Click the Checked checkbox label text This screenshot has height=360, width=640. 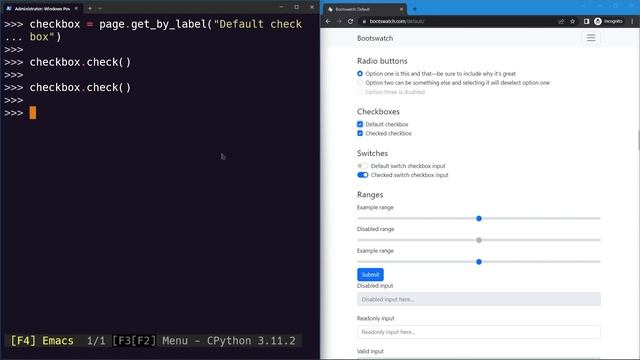(x=389, y=133)
